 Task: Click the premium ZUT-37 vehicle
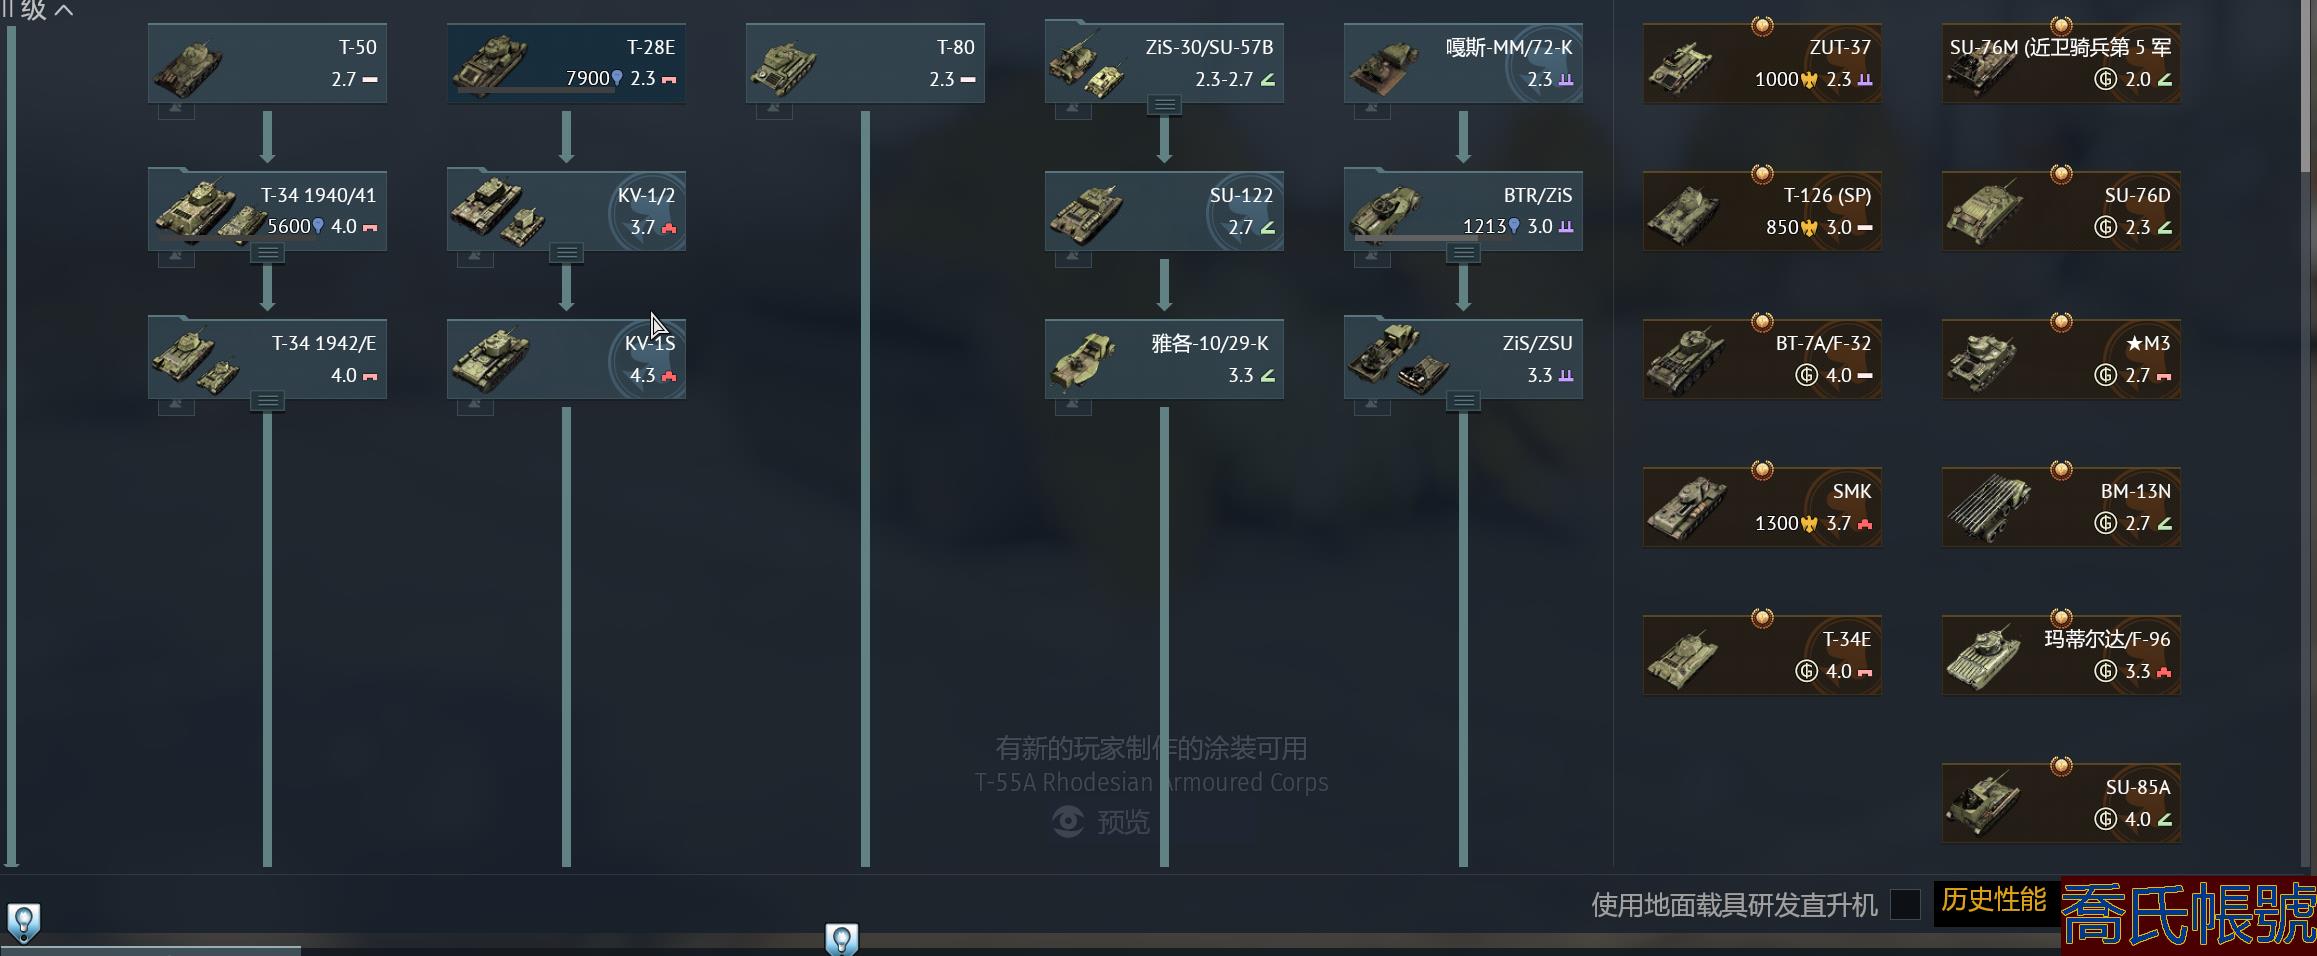(1762, 63)
